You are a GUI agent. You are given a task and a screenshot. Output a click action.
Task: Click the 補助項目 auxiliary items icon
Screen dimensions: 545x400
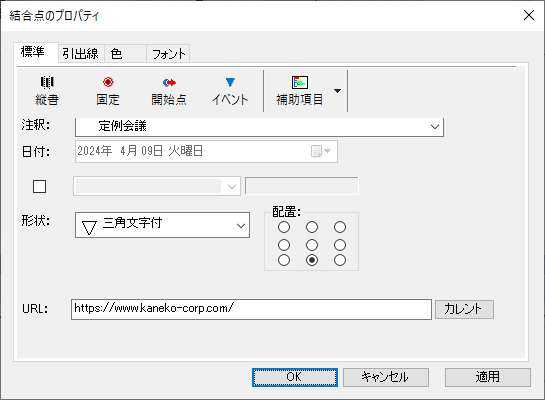pyautogui.click(x=299, y=91)
